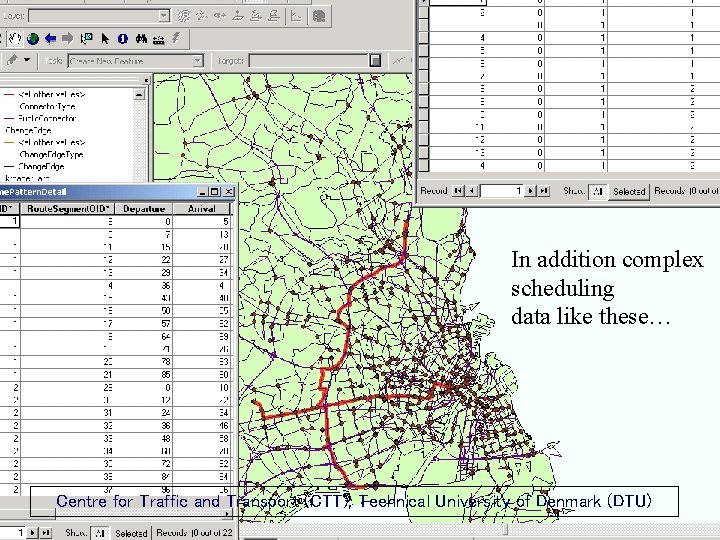Click the record number field in upper-right table

(501, 191)
